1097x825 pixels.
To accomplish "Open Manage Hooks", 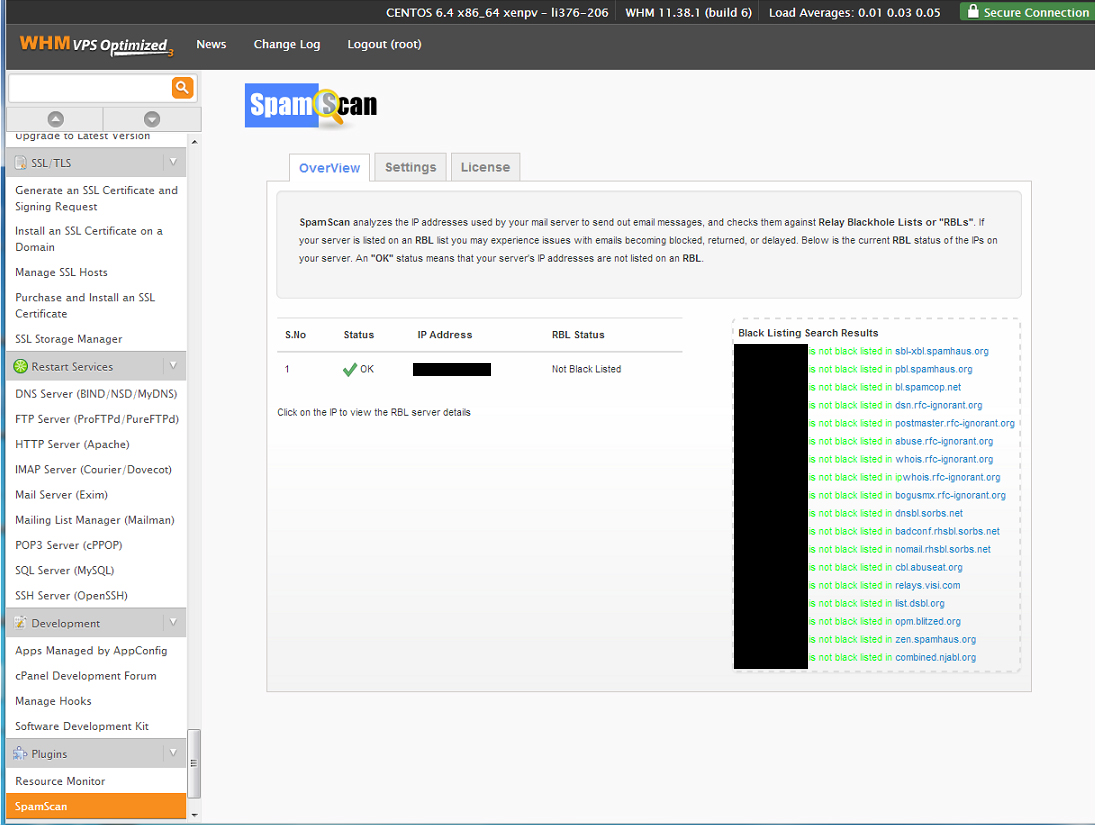I will pos(53,701).
